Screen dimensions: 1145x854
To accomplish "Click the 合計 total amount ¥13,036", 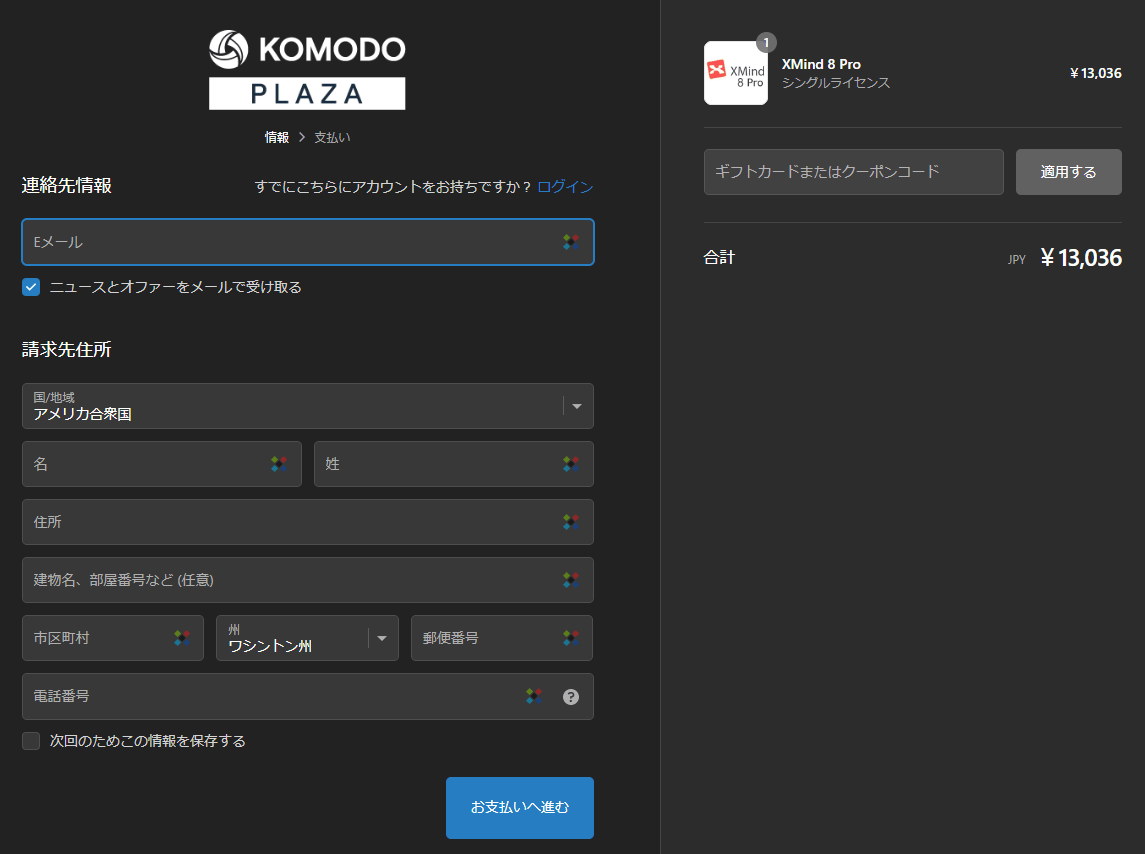I will pos(1081,258).
